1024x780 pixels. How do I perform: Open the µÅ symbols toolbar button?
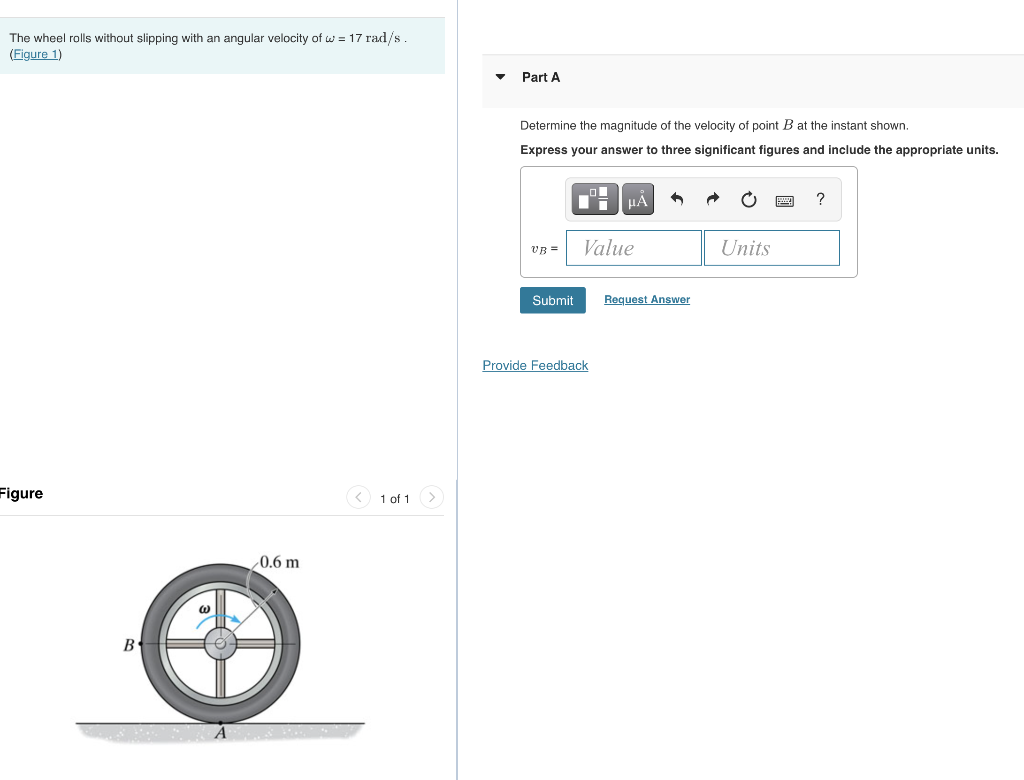637,199
